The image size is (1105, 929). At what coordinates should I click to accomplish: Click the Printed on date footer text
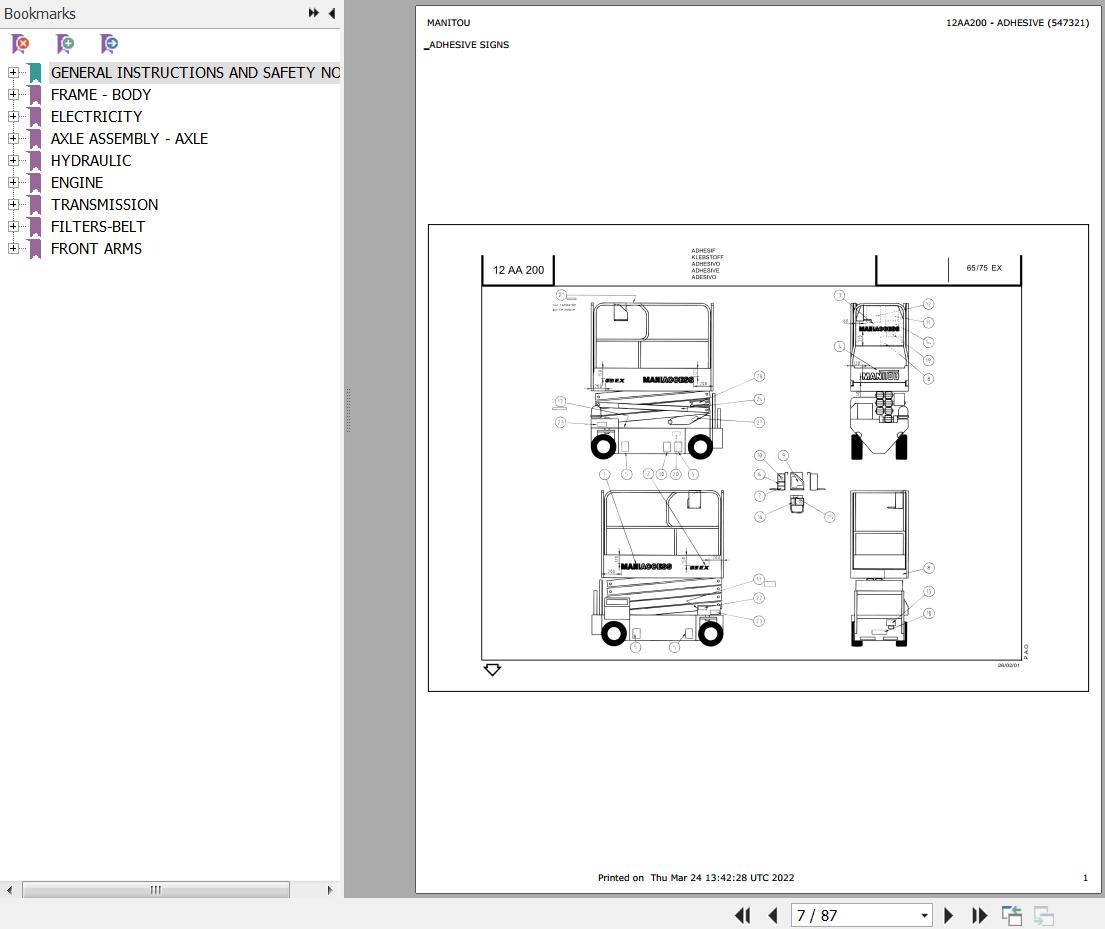point(696,878)
